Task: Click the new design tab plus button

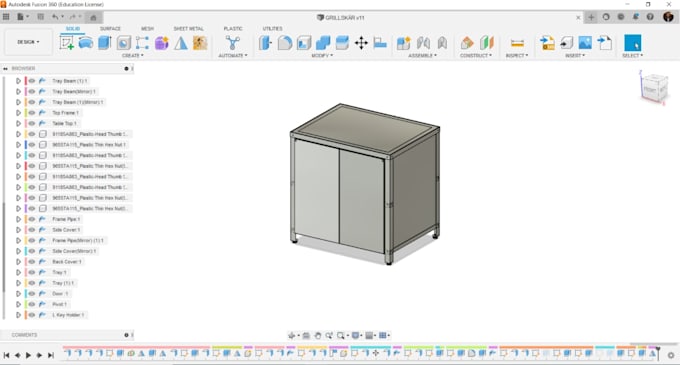Action: [x=591, y=17]
